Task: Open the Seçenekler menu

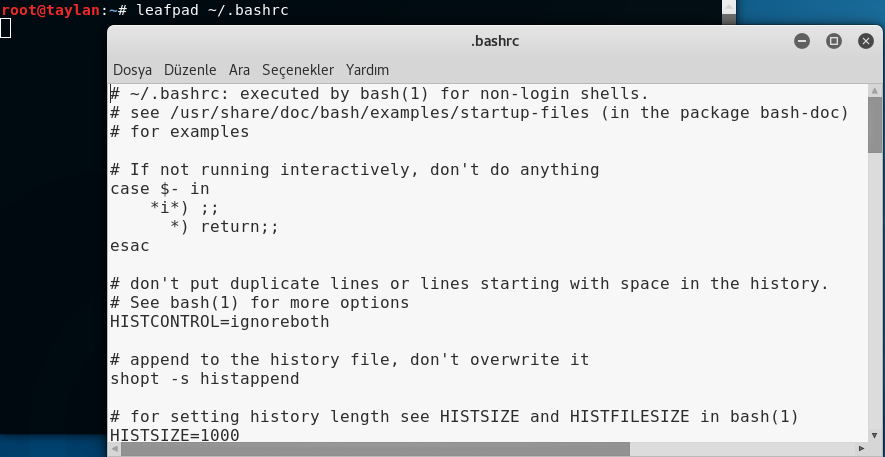Action: [298, 70]
